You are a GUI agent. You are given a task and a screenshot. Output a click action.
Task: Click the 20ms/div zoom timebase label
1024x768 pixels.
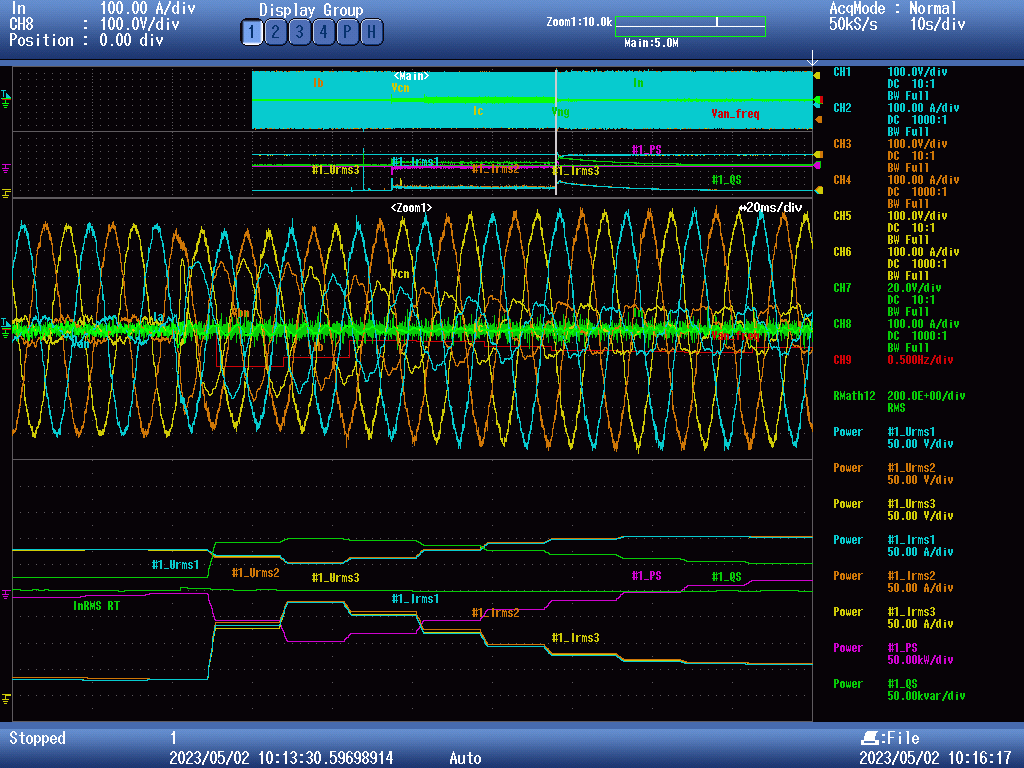pyautogui.click(x=770, y=208)
